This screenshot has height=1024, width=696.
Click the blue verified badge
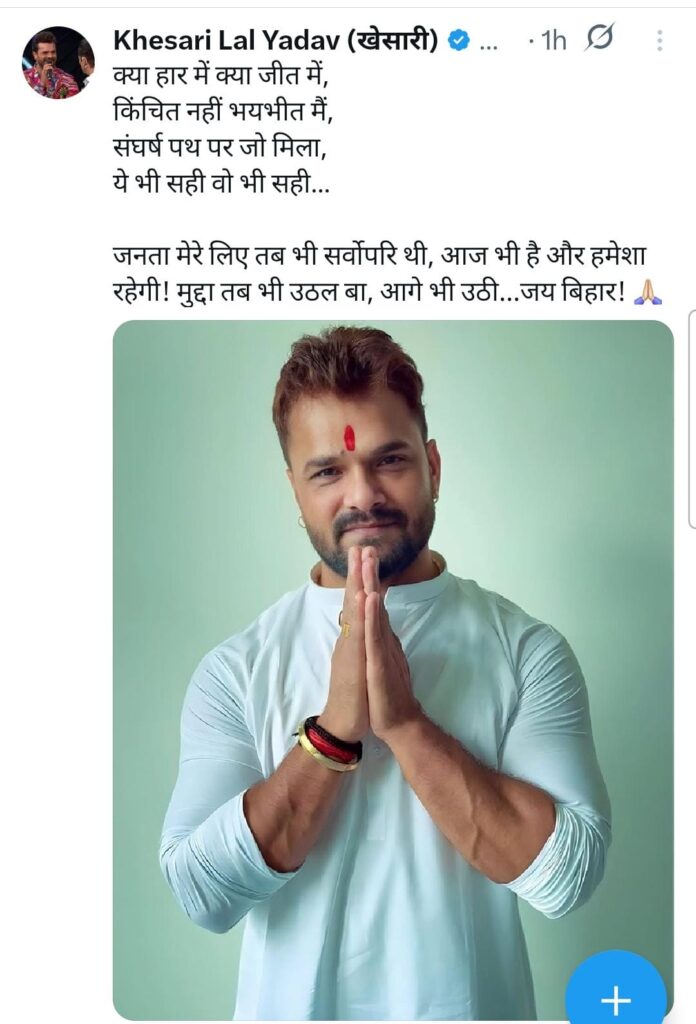click(x=458, y=41)
